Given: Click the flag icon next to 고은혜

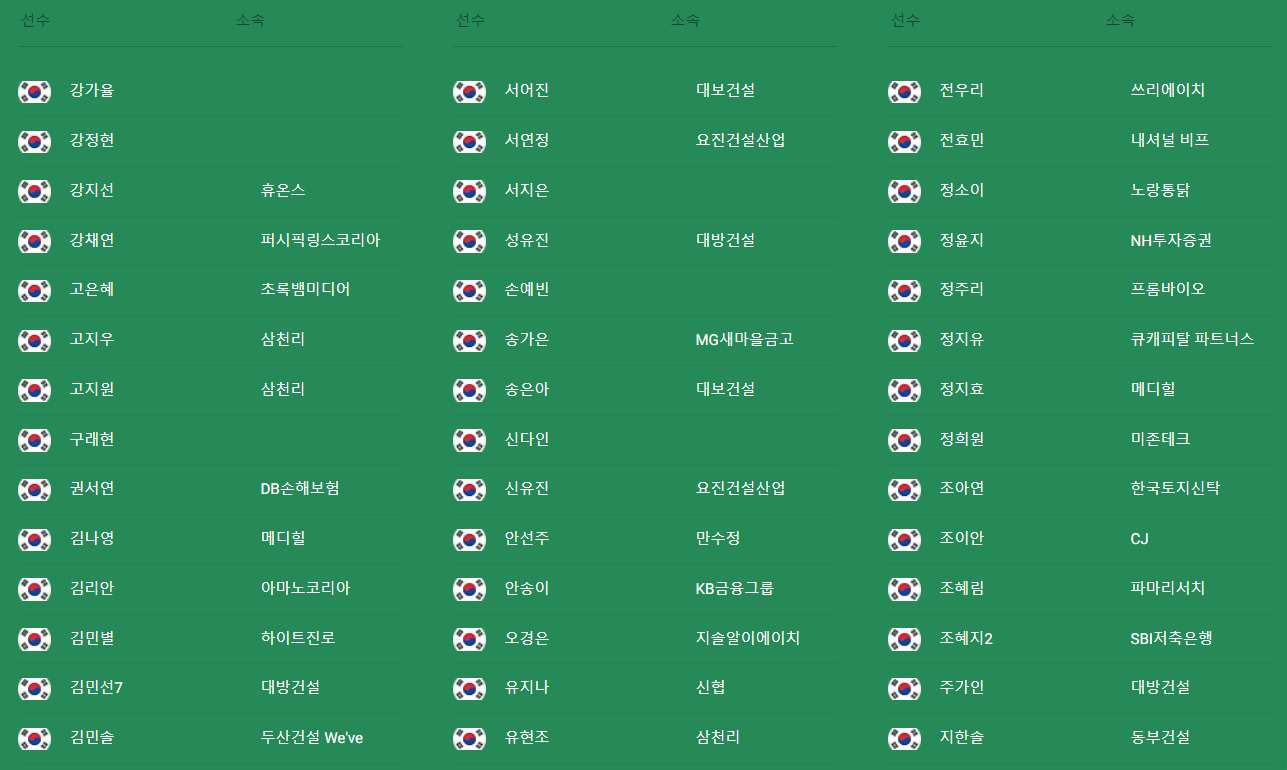Looking at the screenshot, I should [x=34, y=291].
